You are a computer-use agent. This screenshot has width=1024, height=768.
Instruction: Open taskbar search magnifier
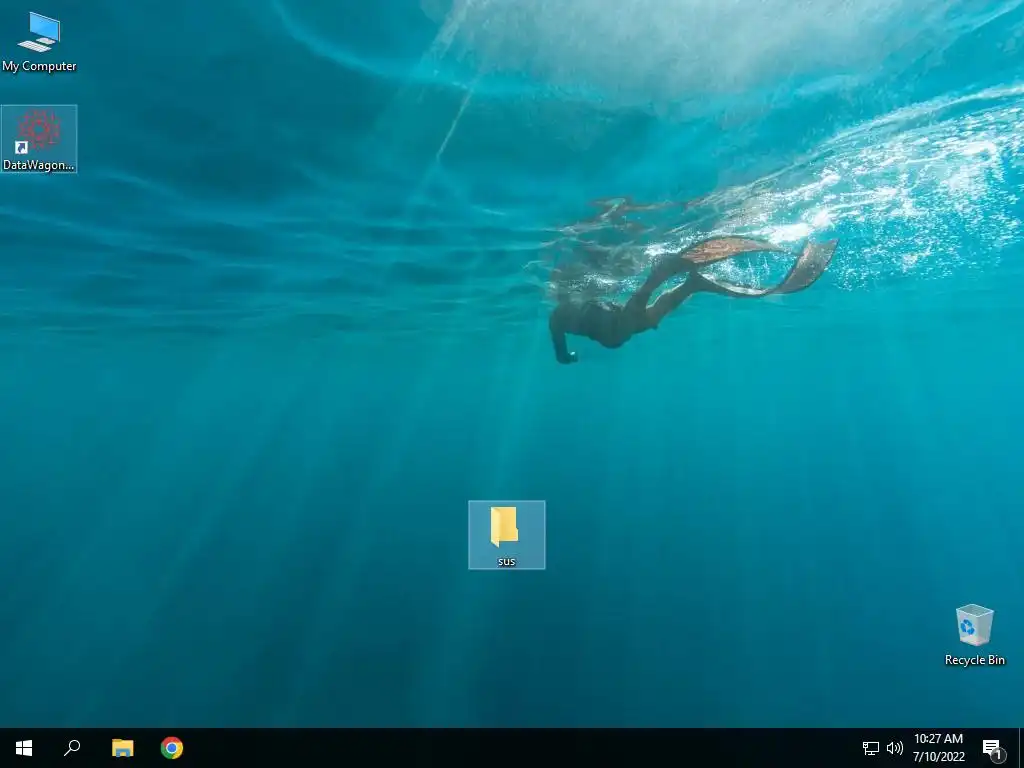(72, 748)
